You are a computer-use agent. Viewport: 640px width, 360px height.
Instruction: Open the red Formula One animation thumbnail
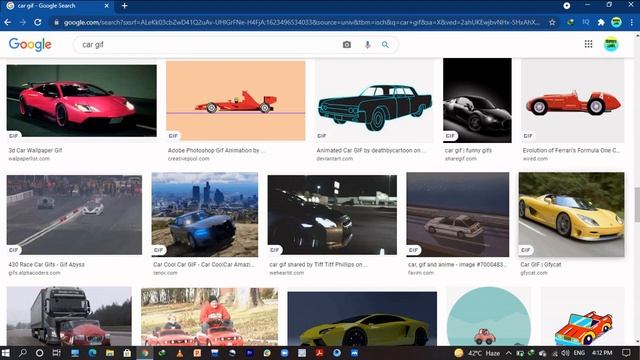point(236,101)
